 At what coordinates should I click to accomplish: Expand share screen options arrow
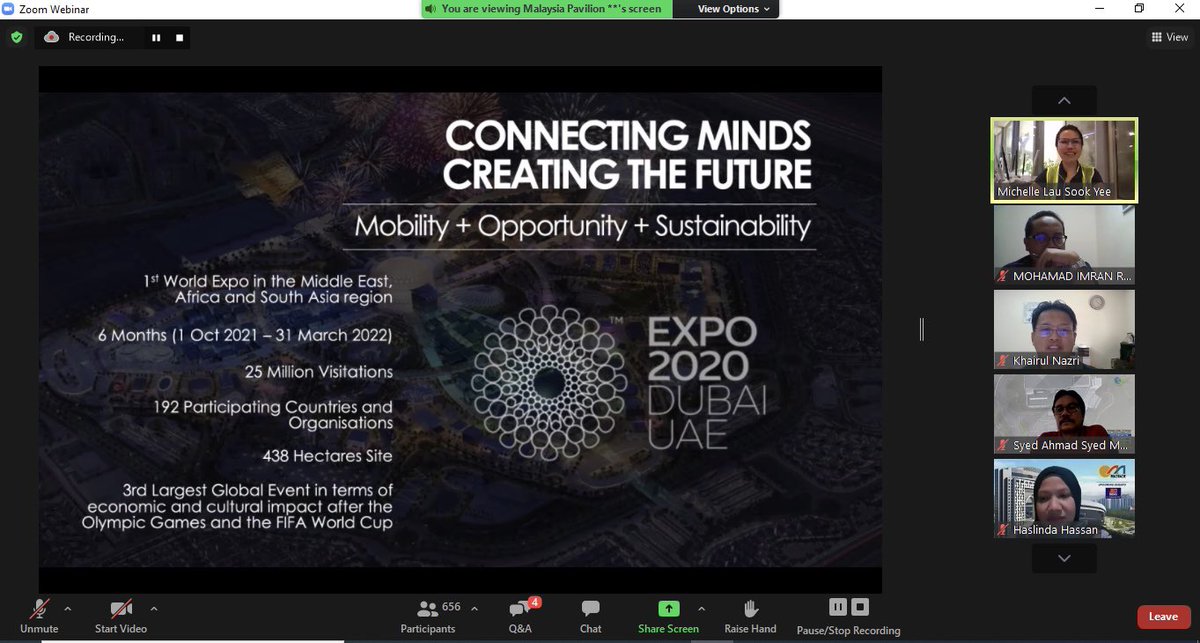[701, 608]
